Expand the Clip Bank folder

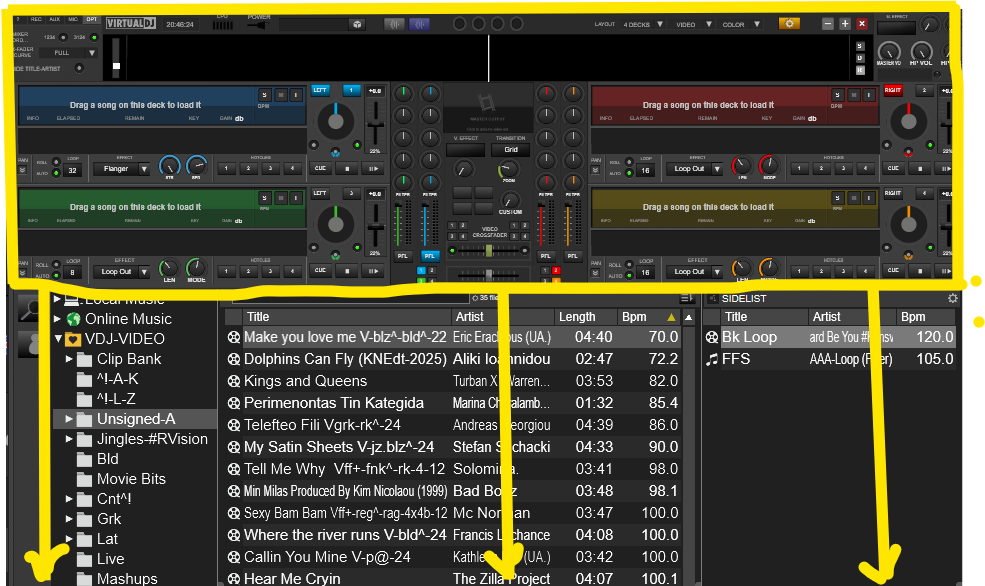click(69, 359)
